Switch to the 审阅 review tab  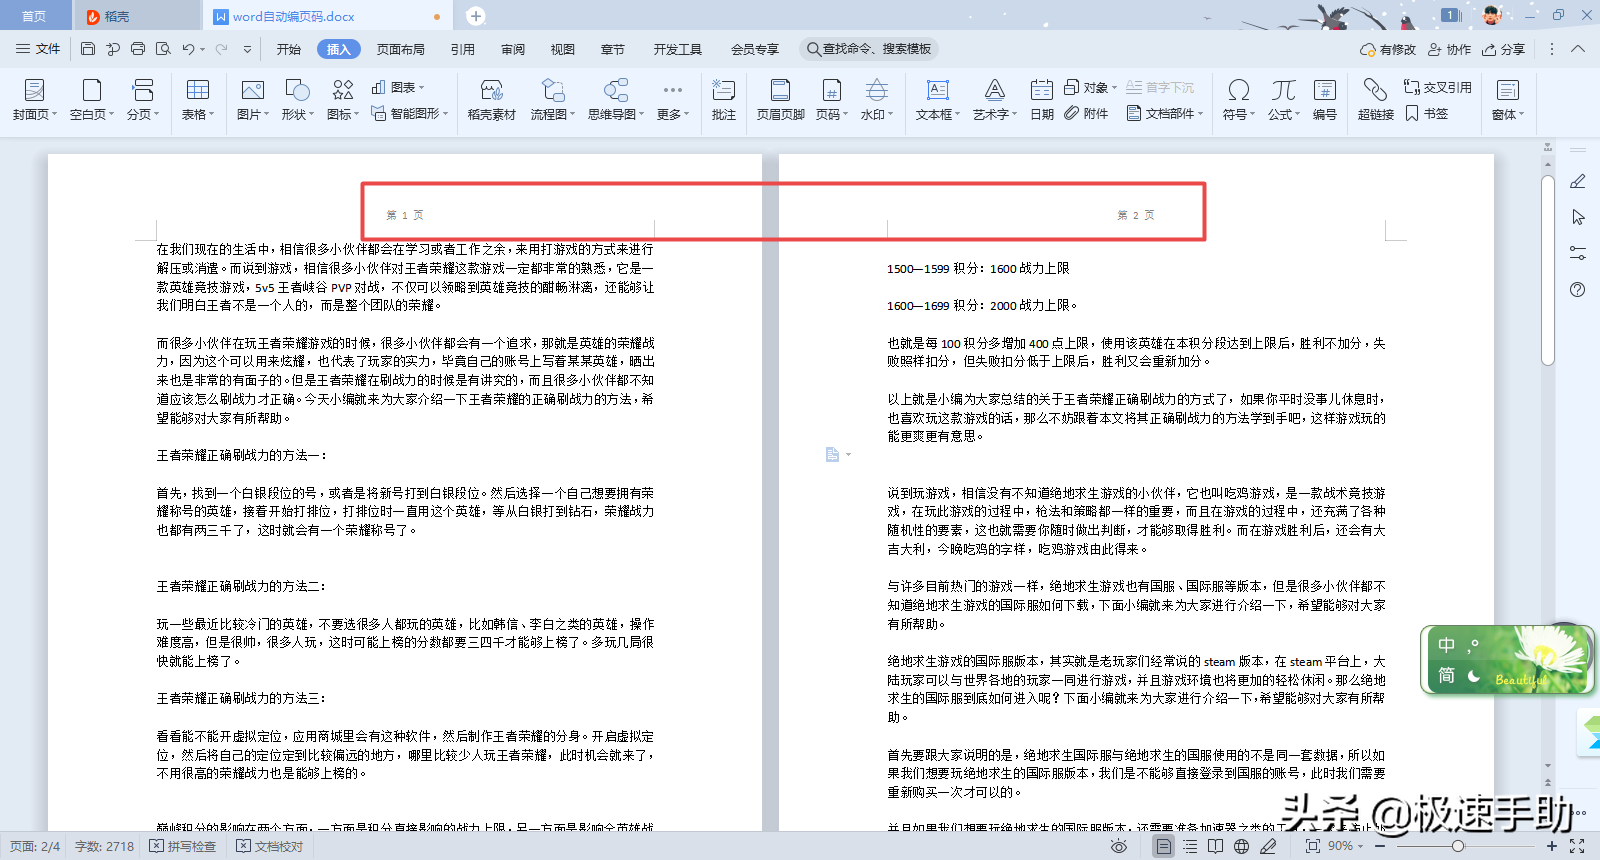pos(513,49)
